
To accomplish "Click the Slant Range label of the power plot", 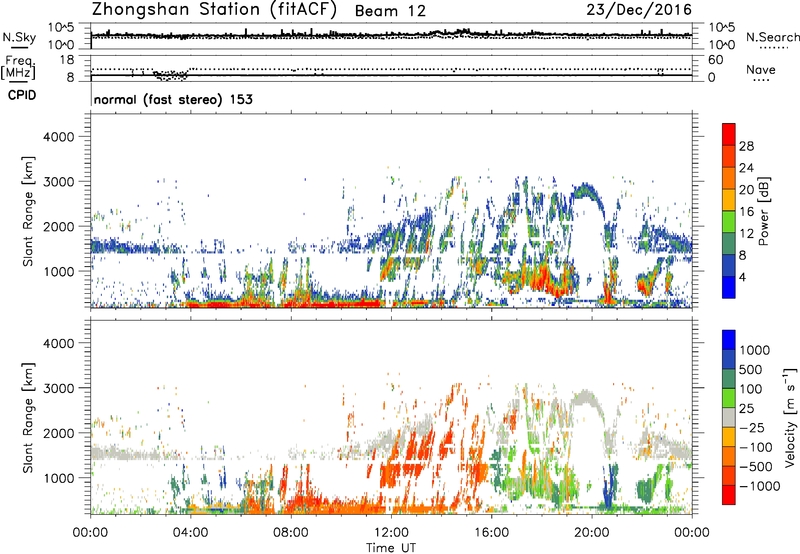I will pos(28,211).
